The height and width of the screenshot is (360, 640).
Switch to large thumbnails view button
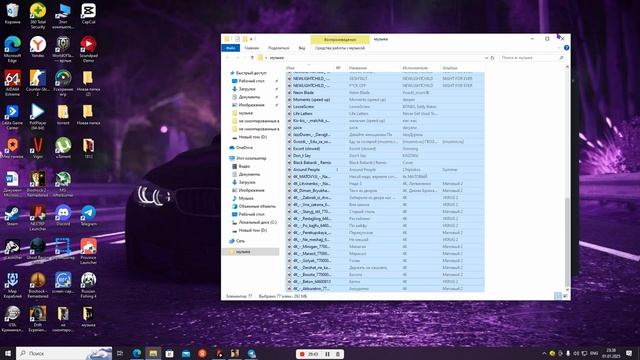(565, 296)
